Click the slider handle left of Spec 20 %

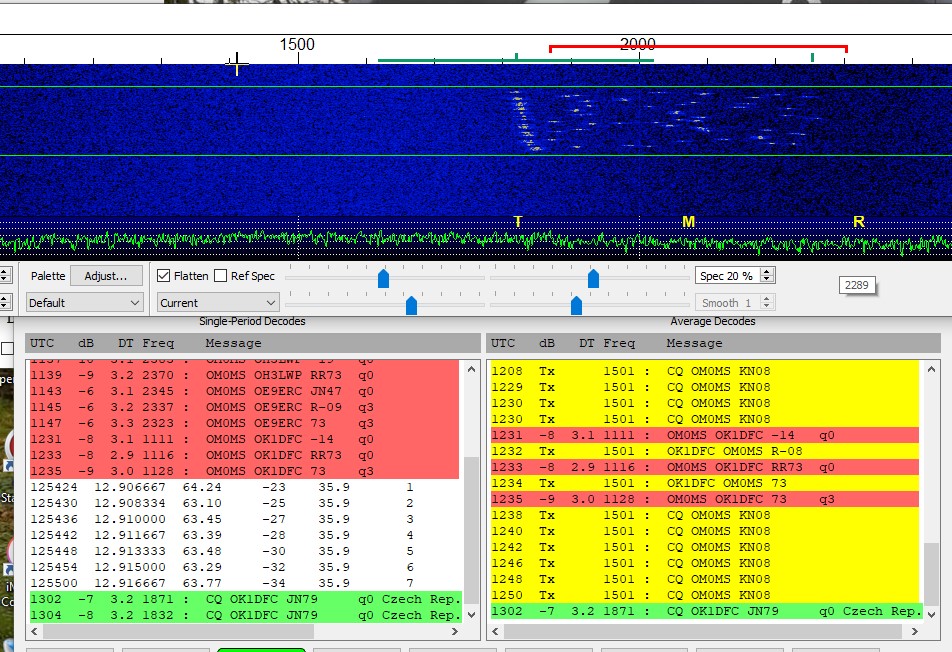tap(593, 279)
